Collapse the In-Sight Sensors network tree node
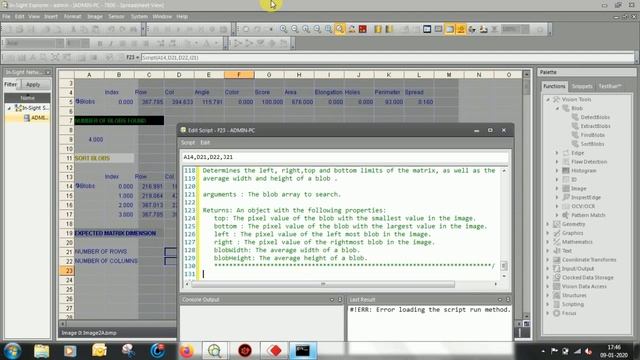The height and width of the screenshot is (360, 640). tap(9, 108)
